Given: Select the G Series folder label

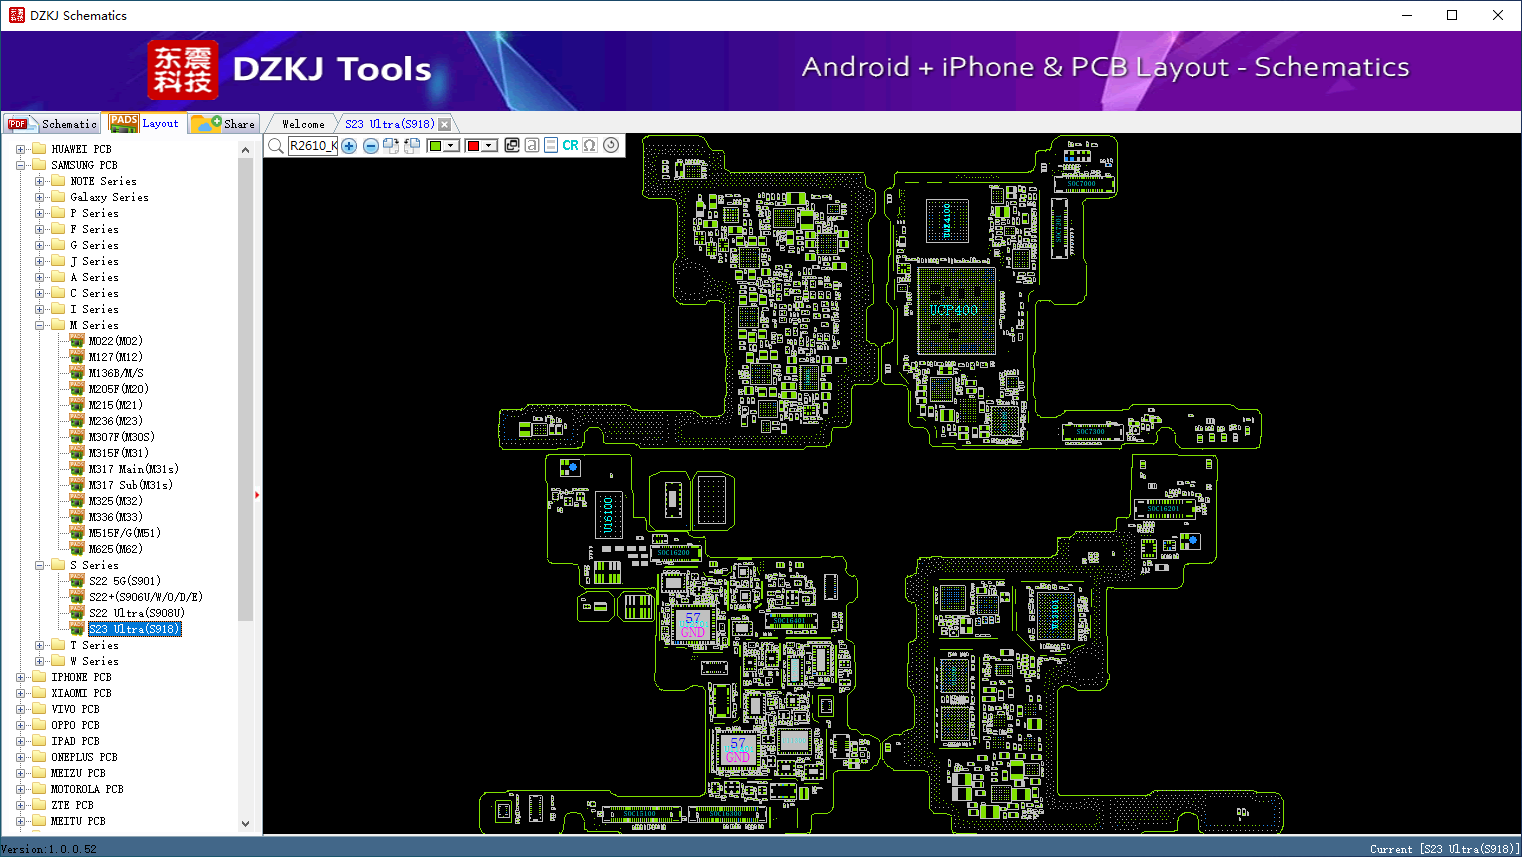Looking at the screenshot, I should [94, 245].
